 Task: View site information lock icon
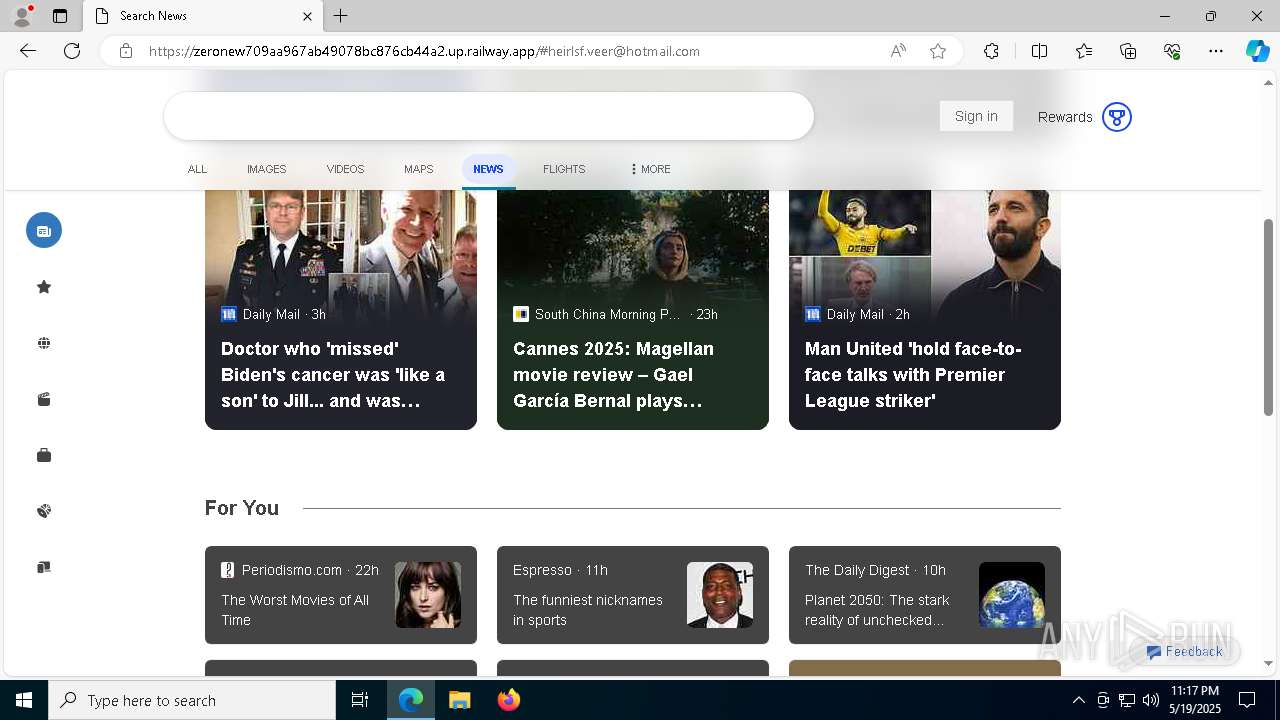click(x=125, y=51)
